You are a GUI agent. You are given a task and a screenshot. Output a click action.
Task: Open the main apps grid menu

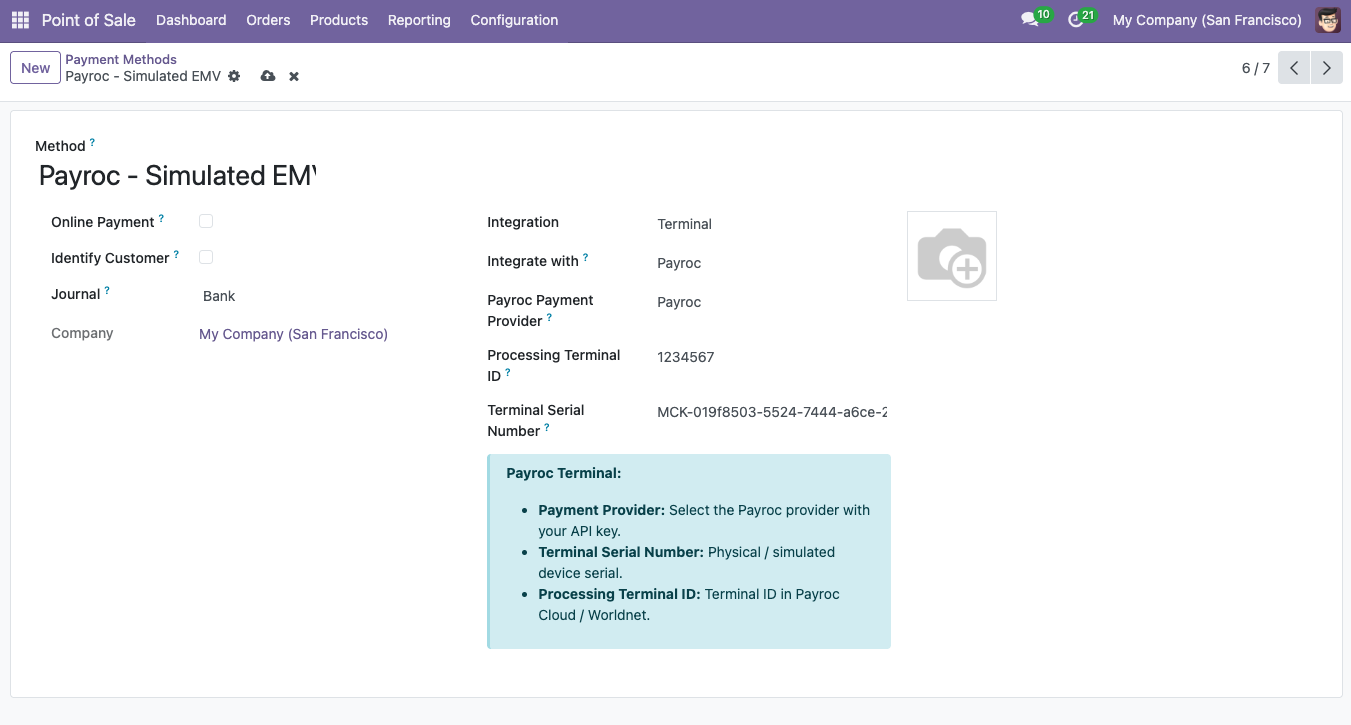(x=20, y=20)
